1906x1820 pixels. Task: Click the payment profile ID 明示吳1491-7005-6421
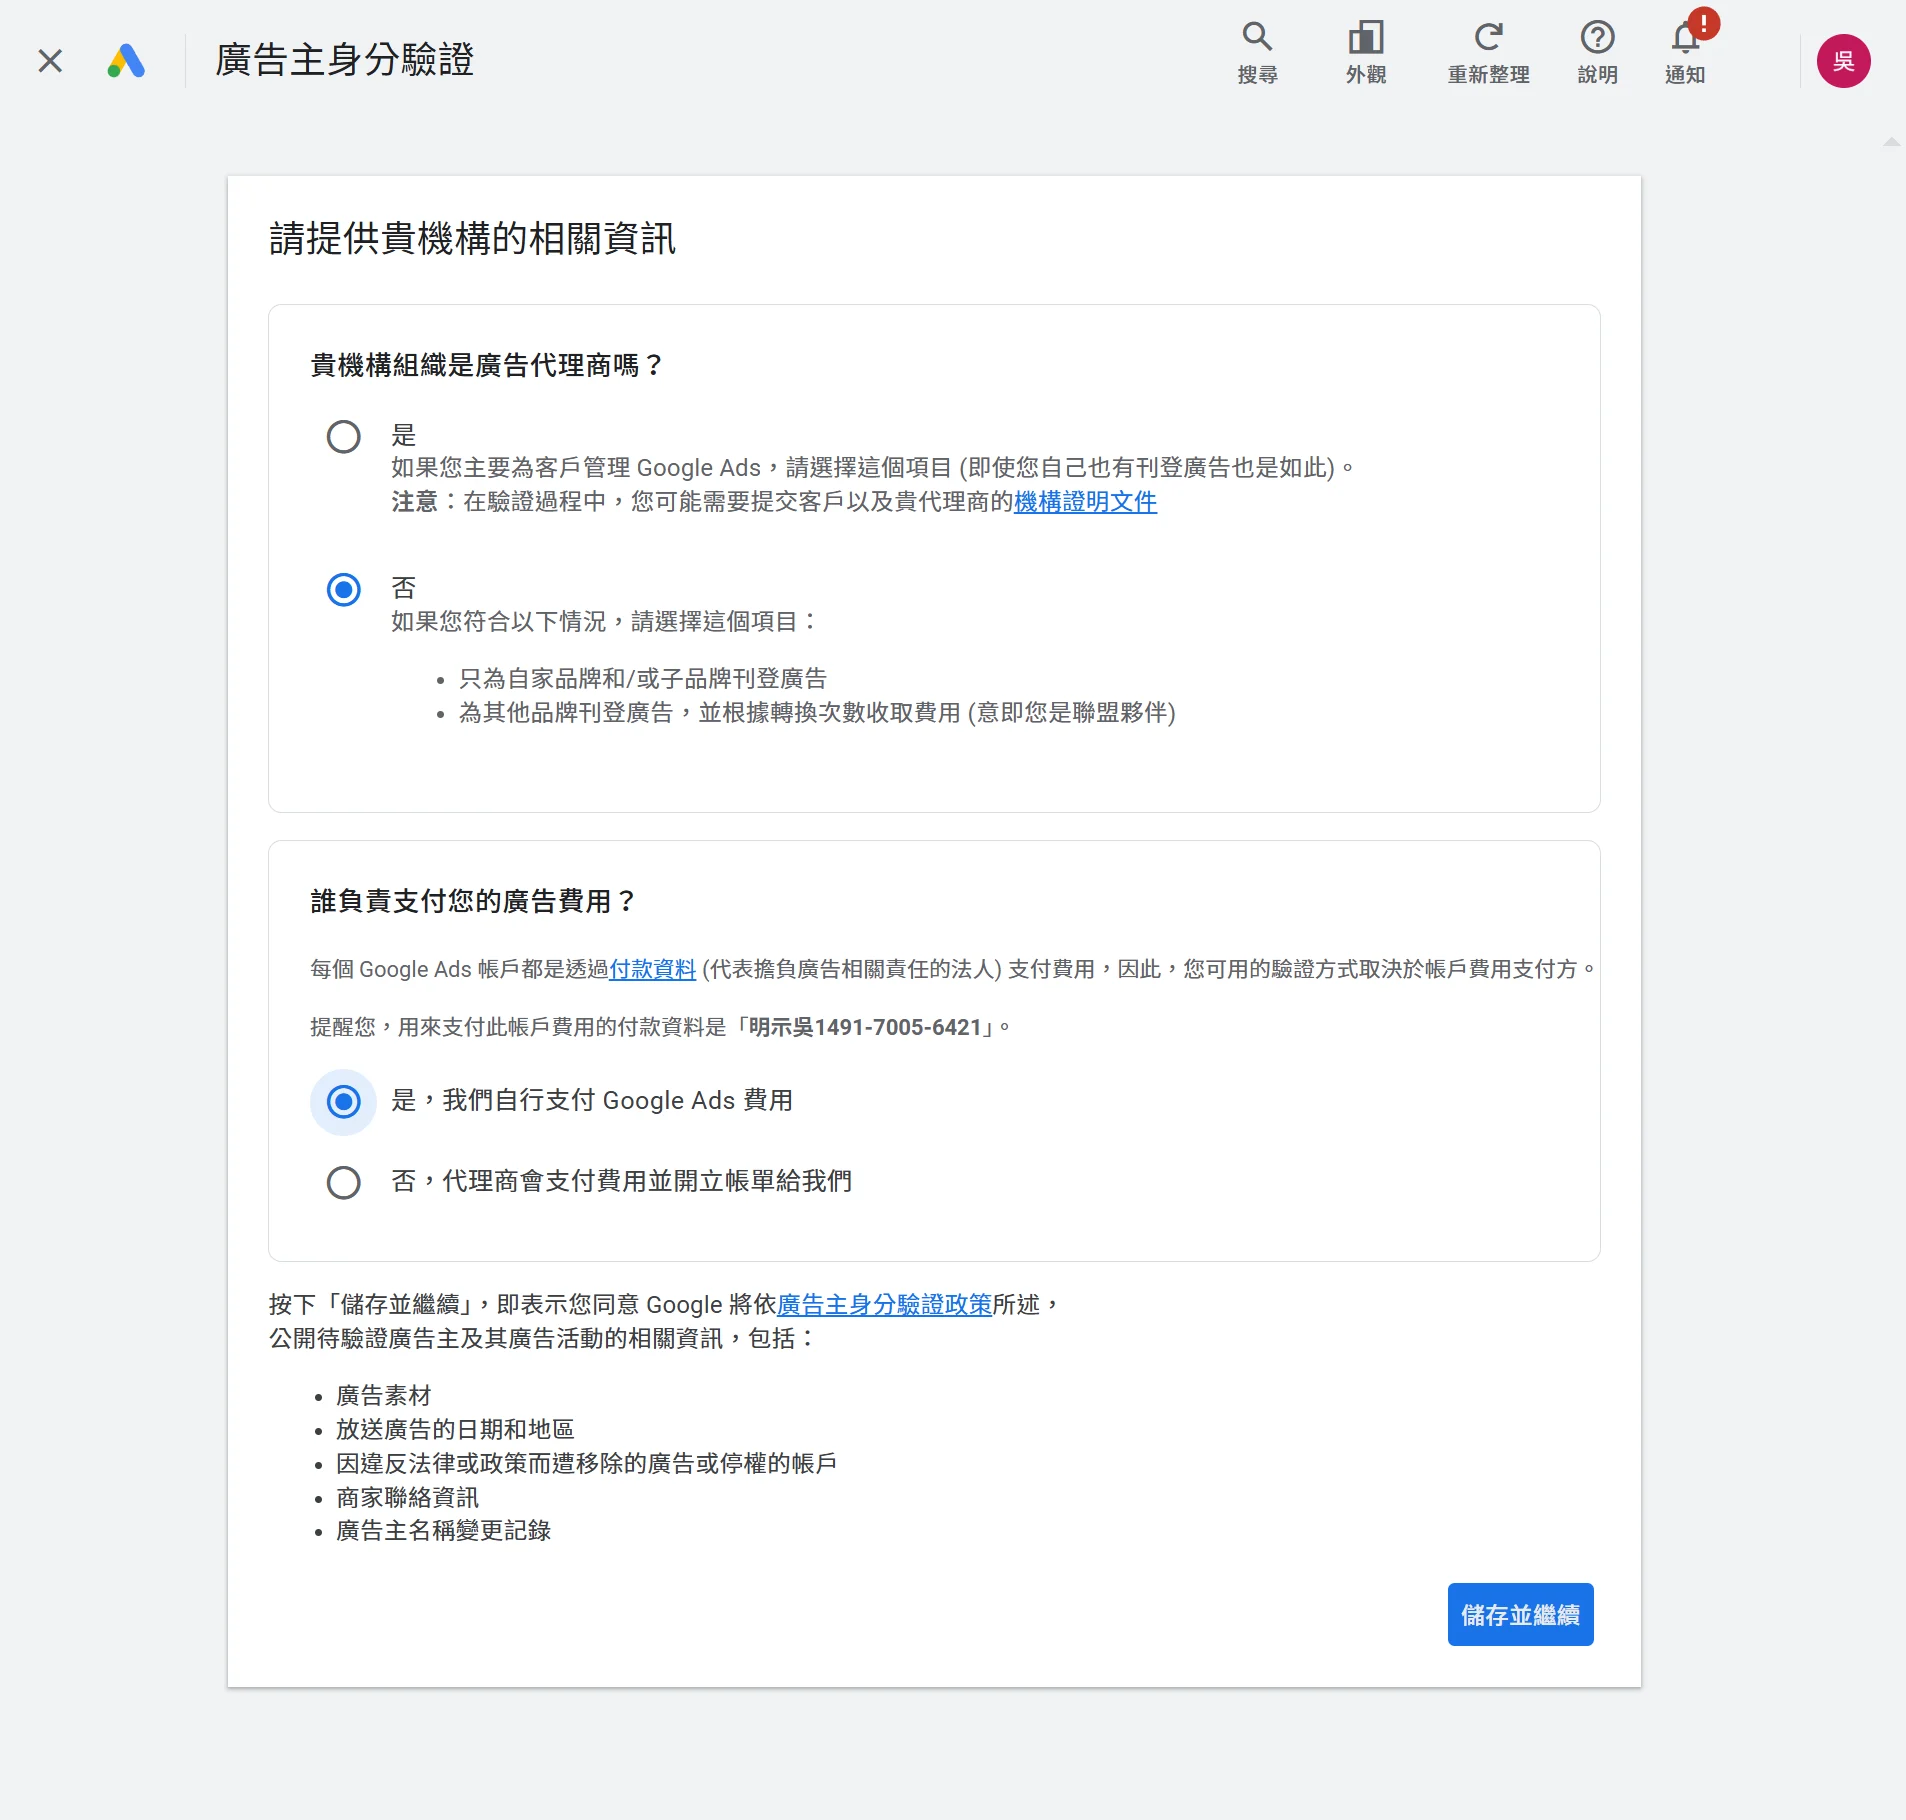tap(864, 1027)
